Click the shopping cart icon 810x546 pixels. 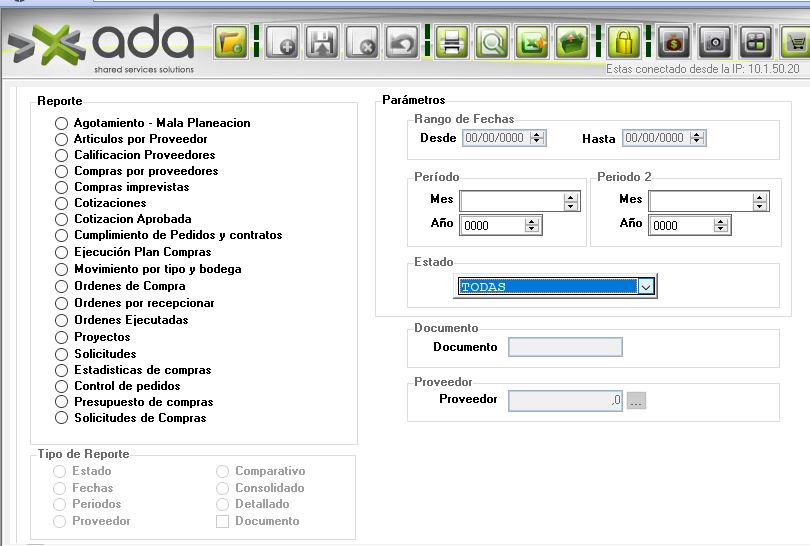[795, 41]
